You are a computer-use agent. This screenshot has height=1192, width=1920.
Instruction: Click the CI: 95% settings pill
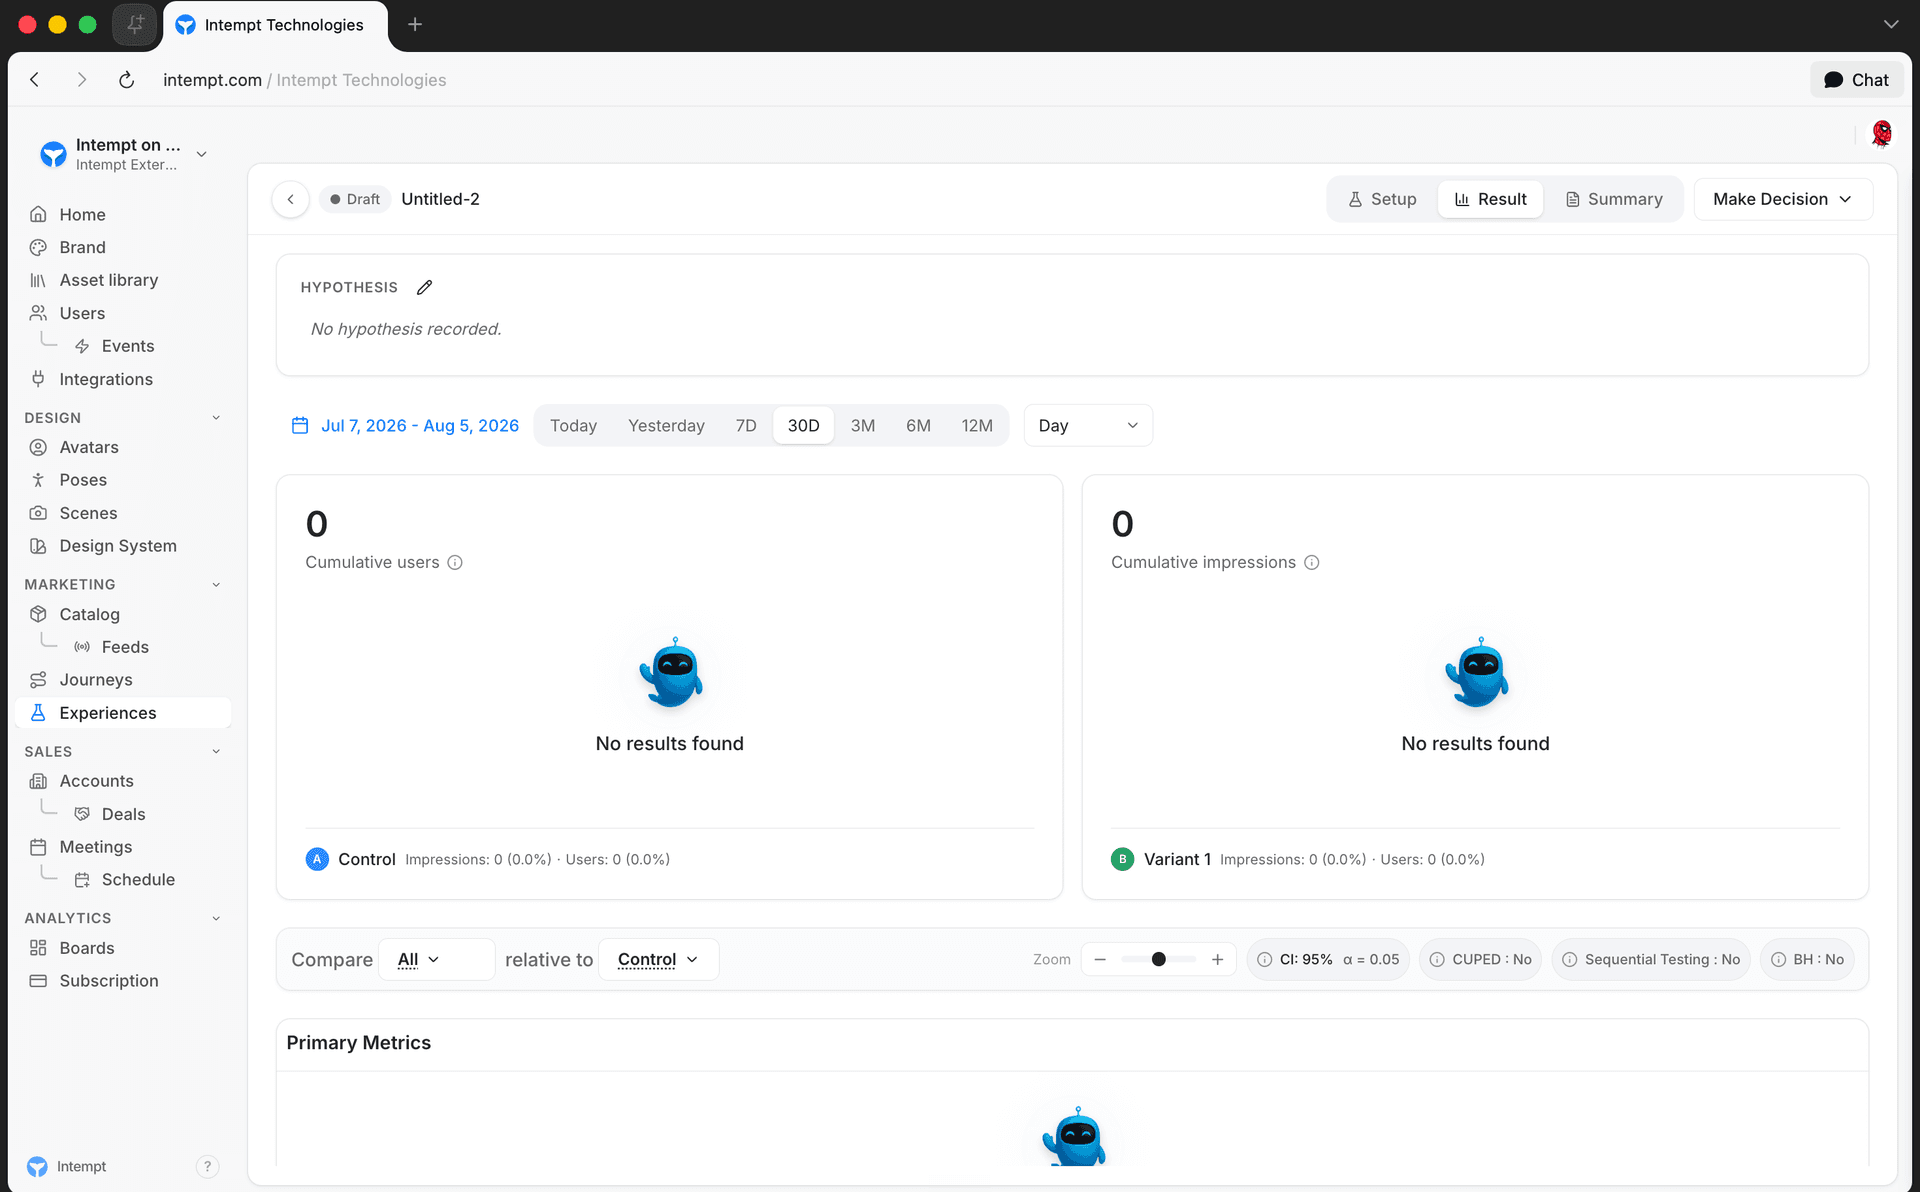(1328, 959)
